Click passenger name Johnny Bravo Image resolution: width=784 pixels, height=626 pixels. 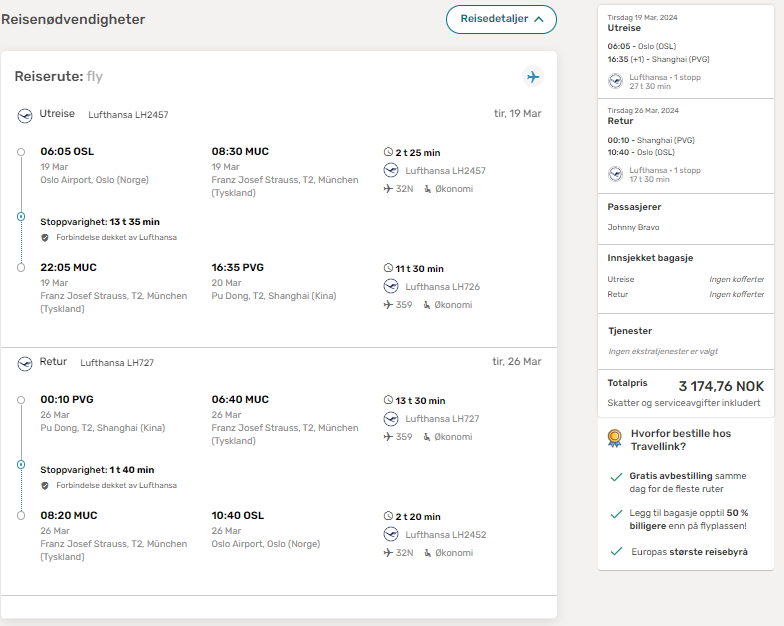point(634,228)
